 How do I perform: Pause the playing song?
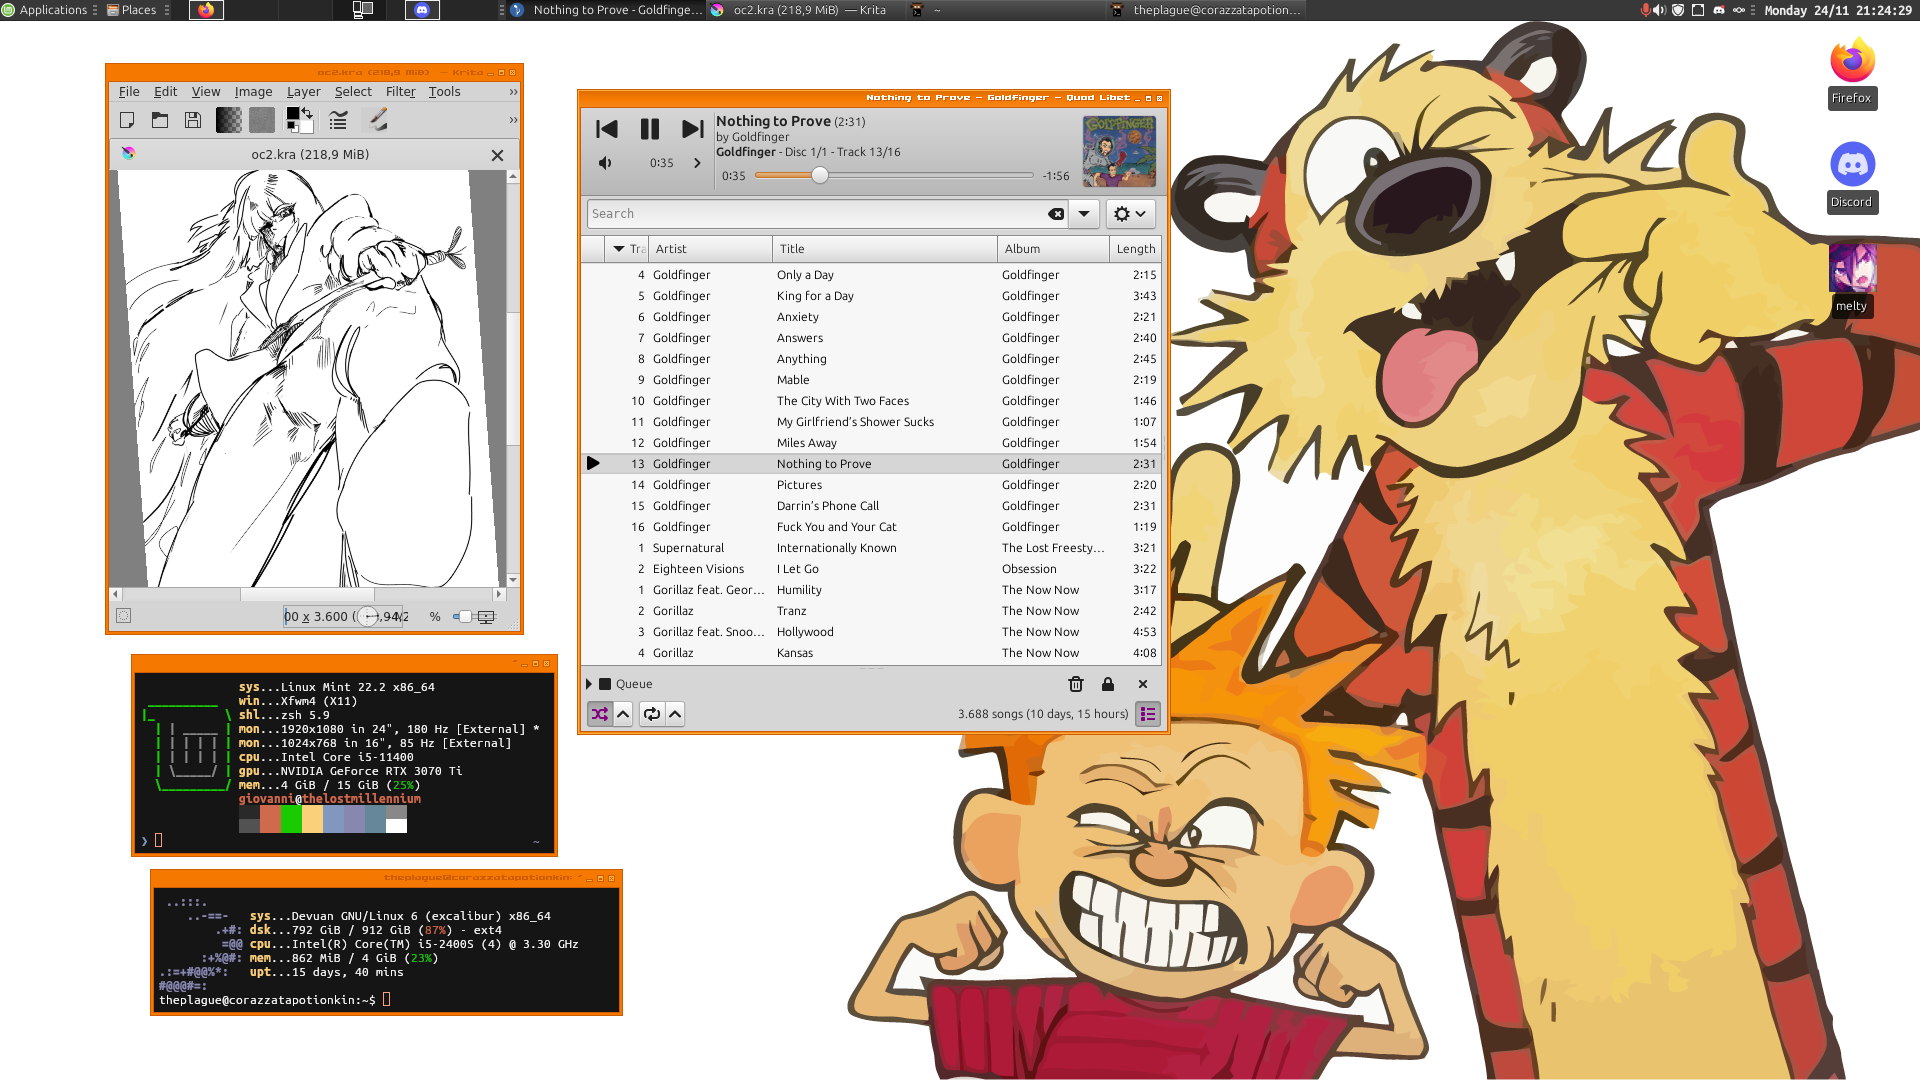[649, 129]
